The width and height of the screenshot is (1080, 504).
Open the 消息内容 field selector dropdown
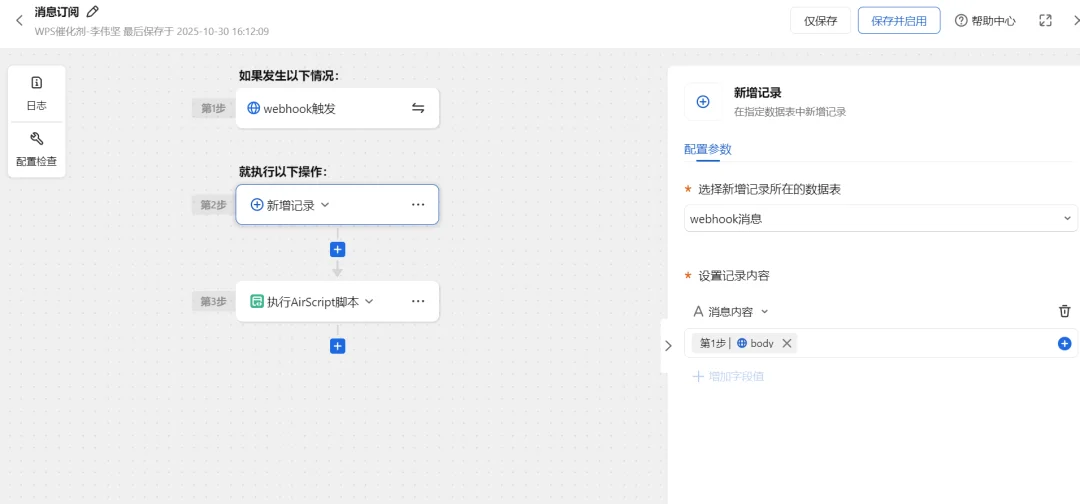(730, 311)
